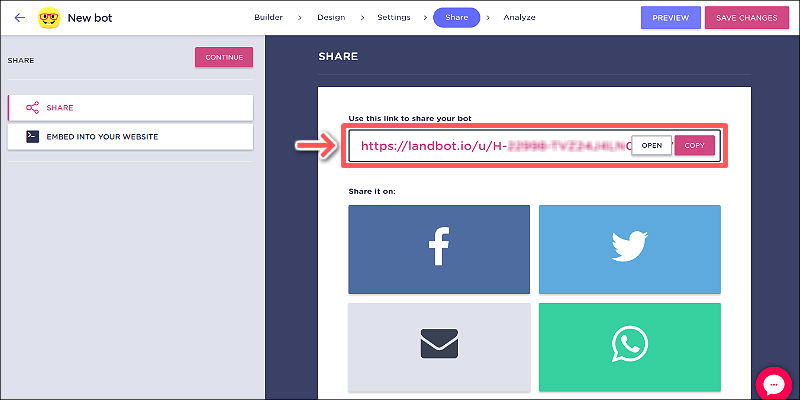Click the PREVIEW button
The image size is (800, 400).
coord(671,18)
